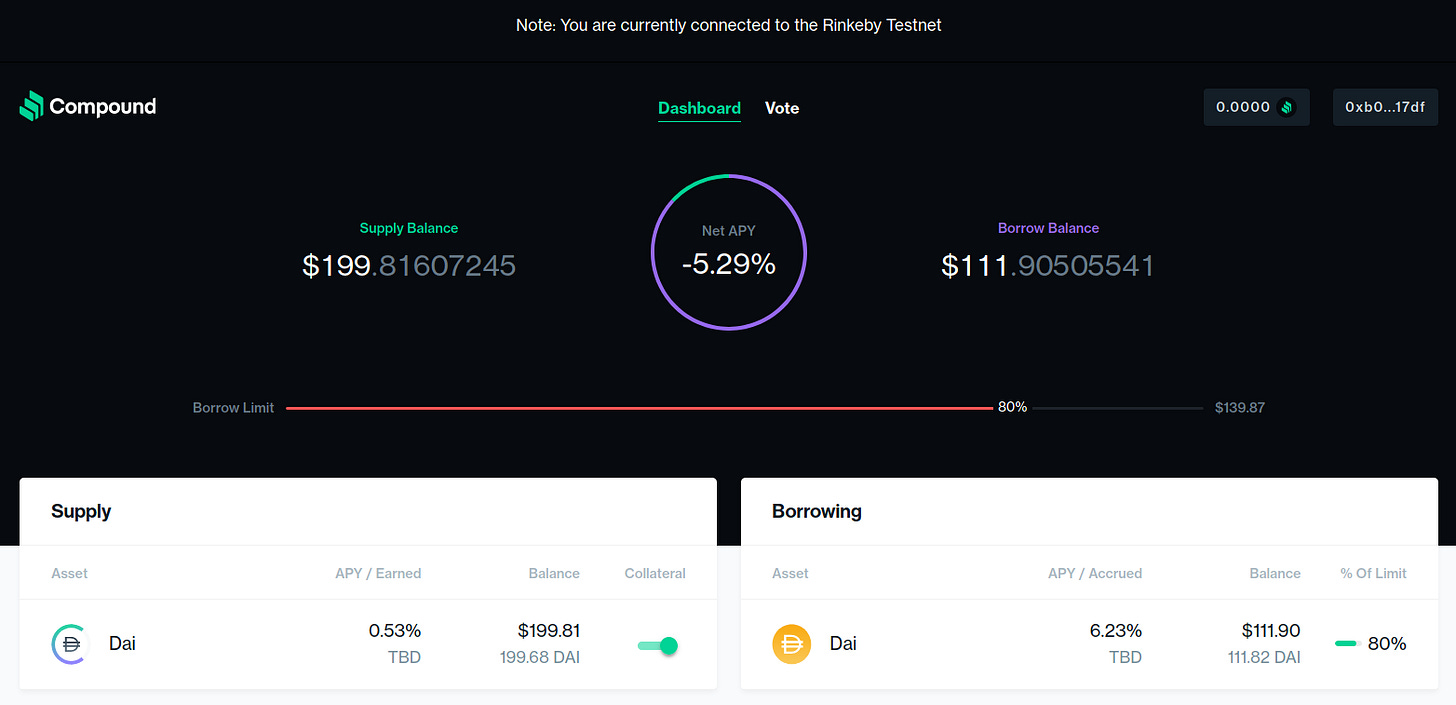Click the 199.68 DAI supply balance
The image size is (1456, 705).
pyautogui.click(x=540, y=657)
